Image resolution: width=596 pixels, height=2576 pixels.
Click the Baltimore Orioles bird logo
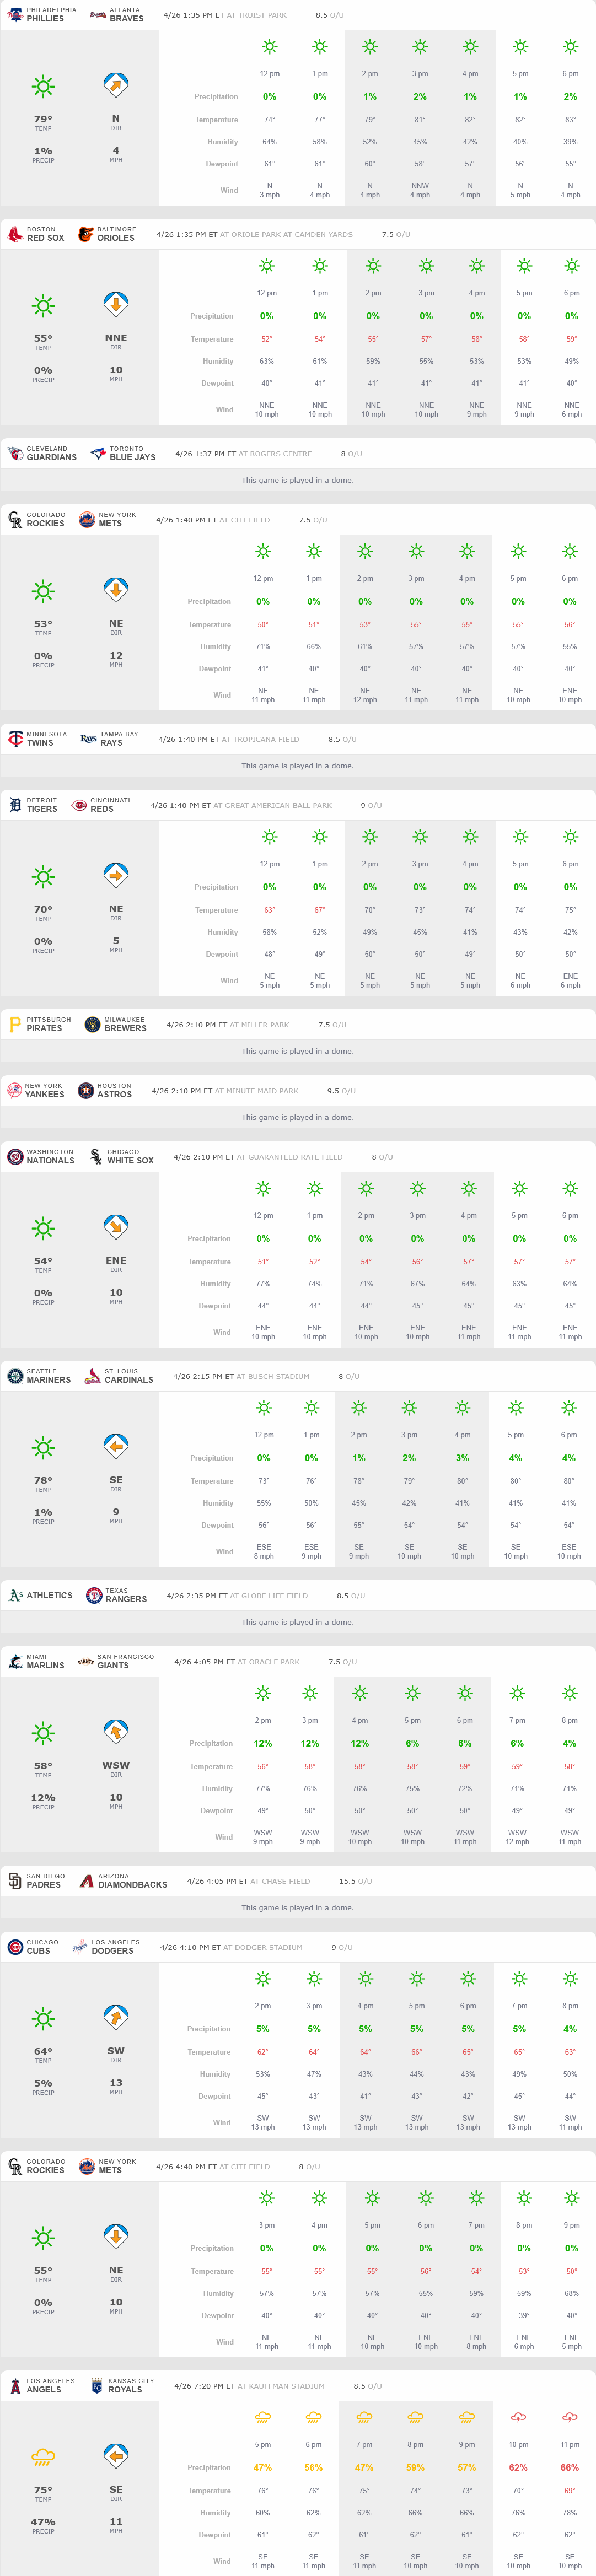pos(86,234)
